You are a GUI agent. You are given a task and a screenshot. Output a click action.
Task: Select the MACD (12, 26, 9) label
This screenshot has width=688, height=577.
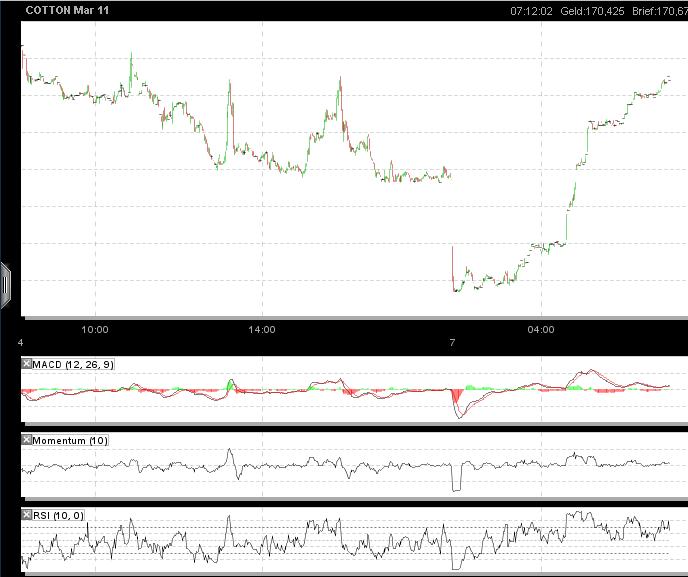(73, 365)
